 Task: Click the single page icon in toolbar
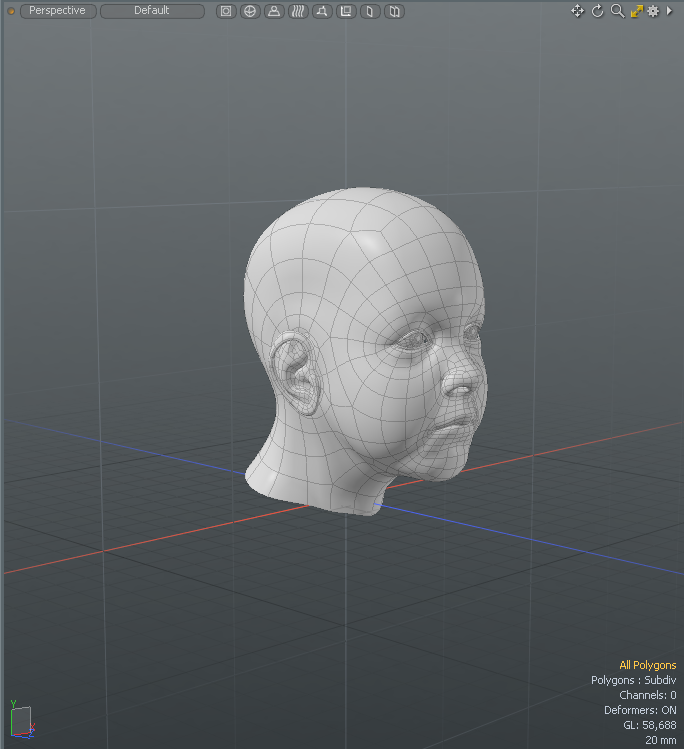click(x=370, y=11)
